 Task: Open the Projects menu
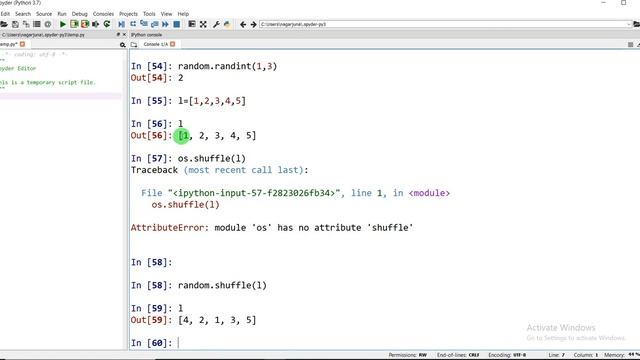coord(128,14)
